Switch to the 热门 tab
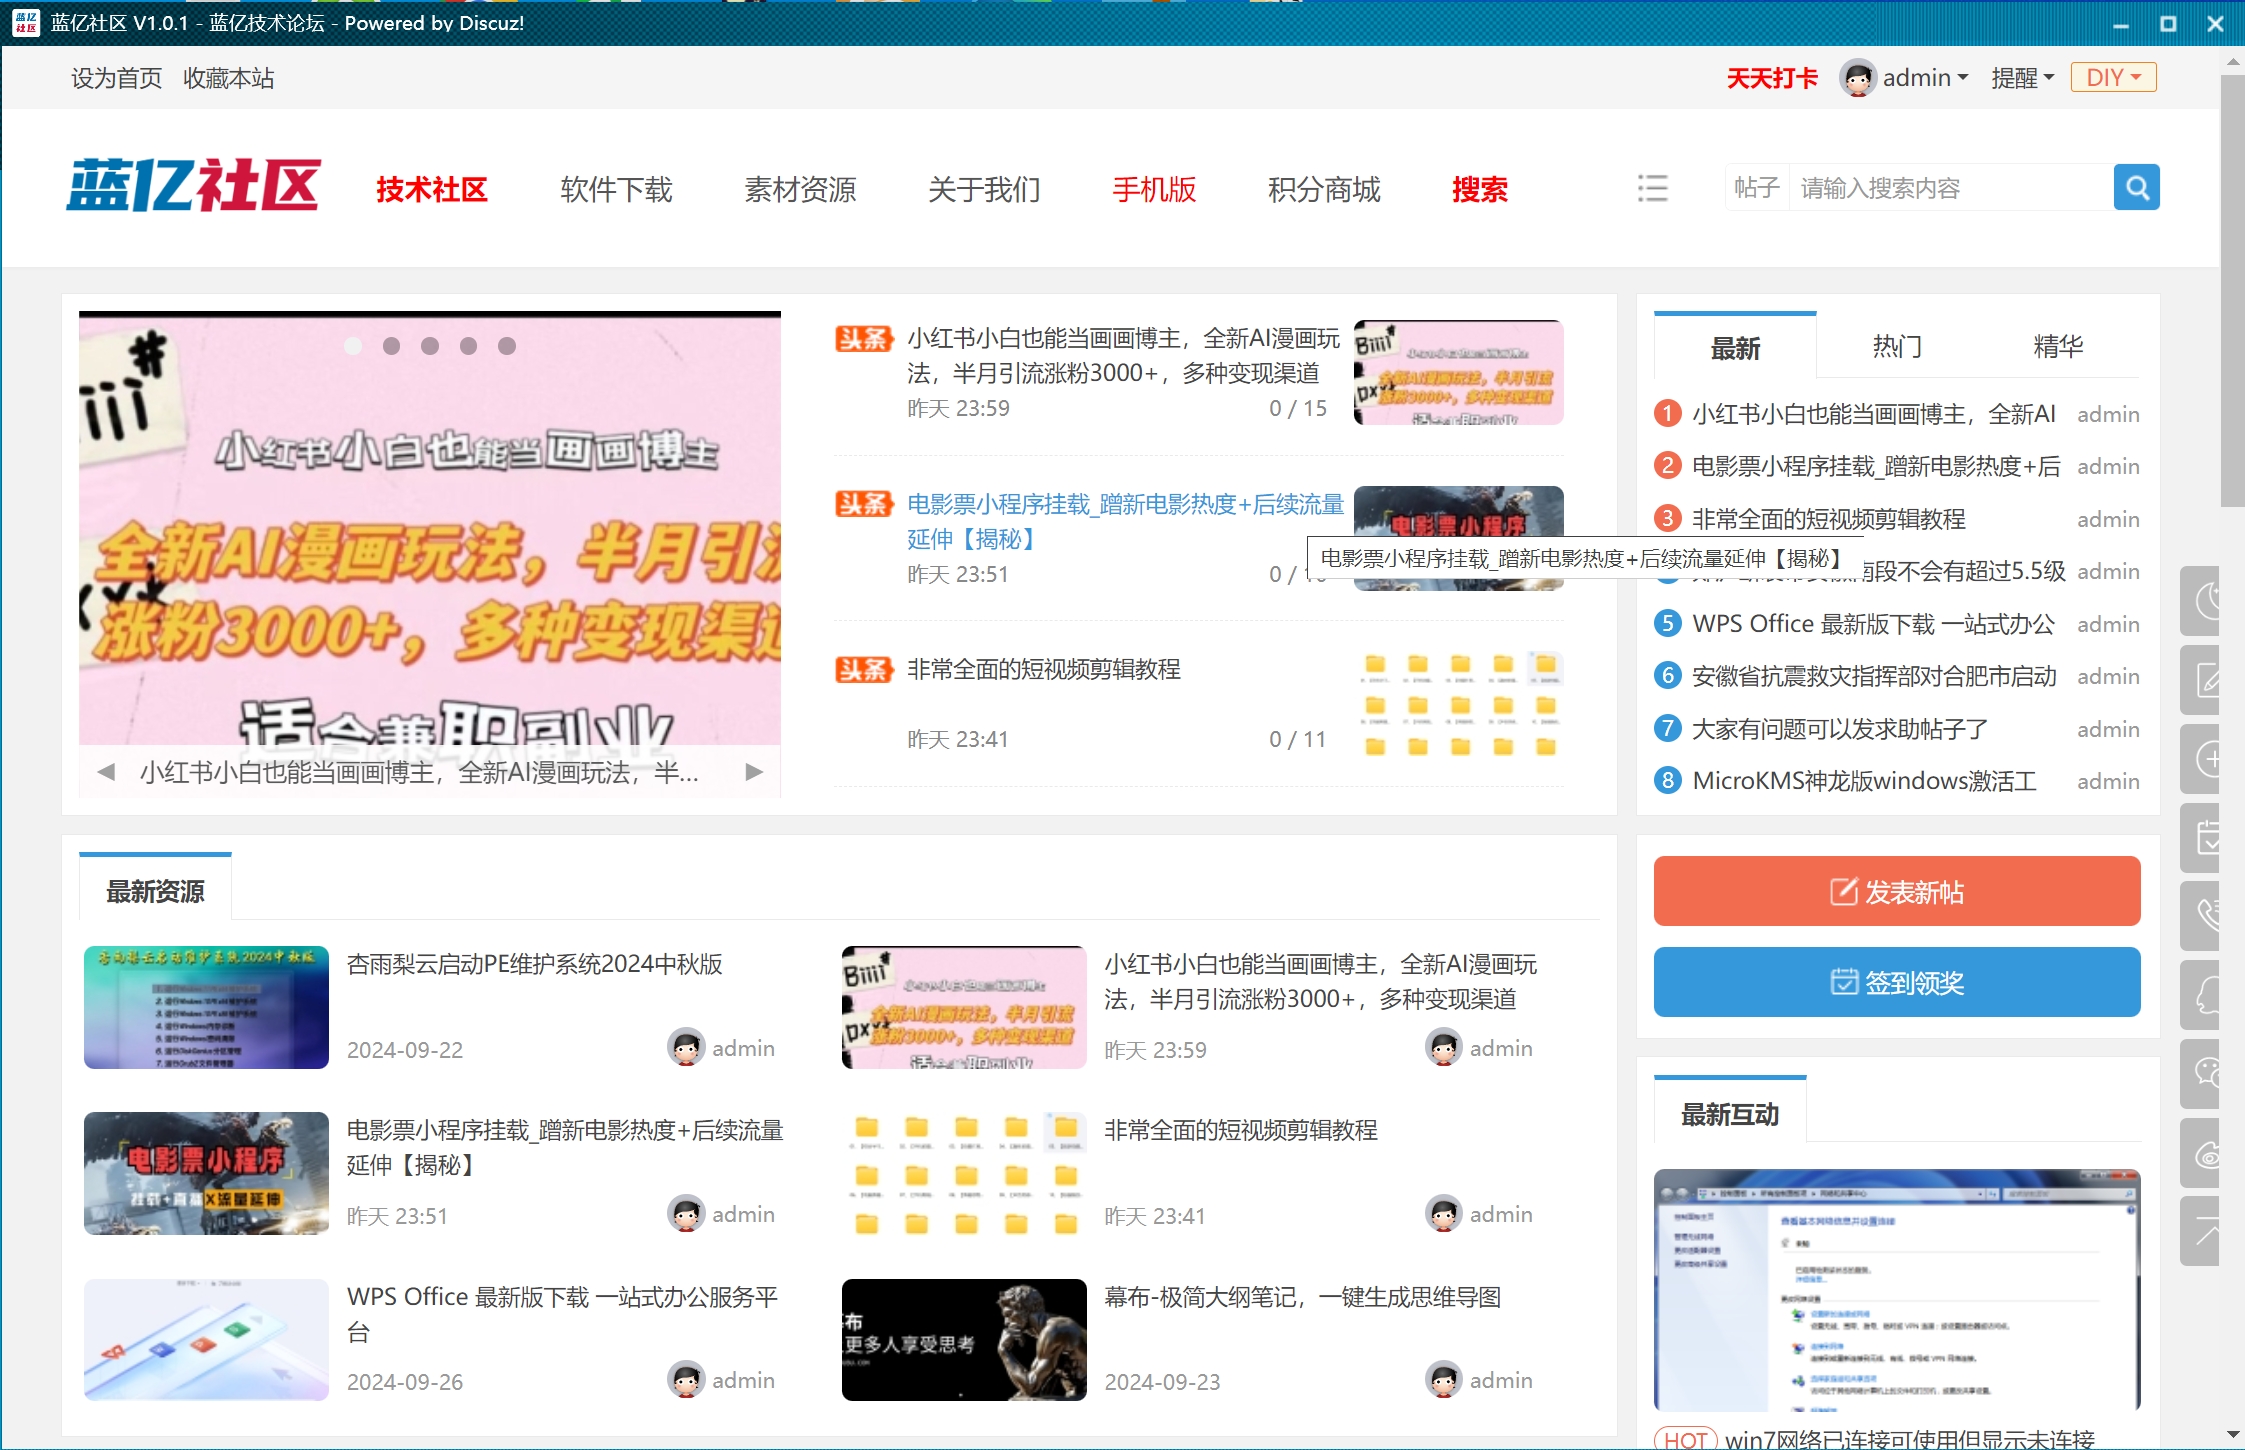 1897,347
